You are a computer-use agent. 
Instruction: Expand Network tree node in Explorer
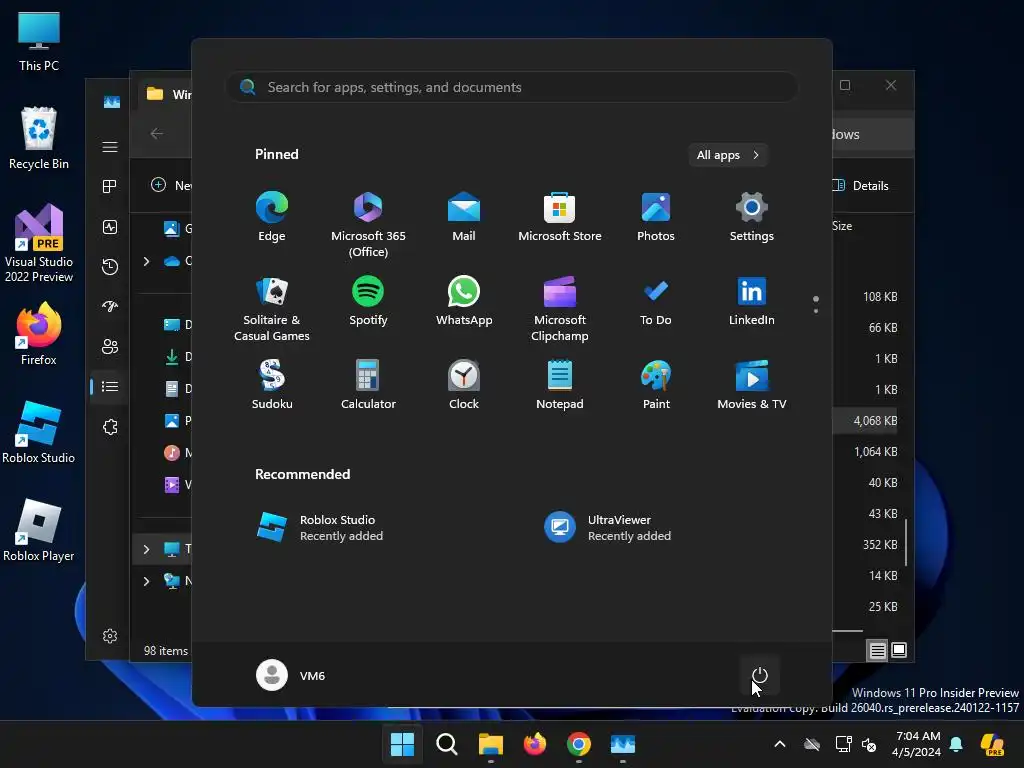146,581
